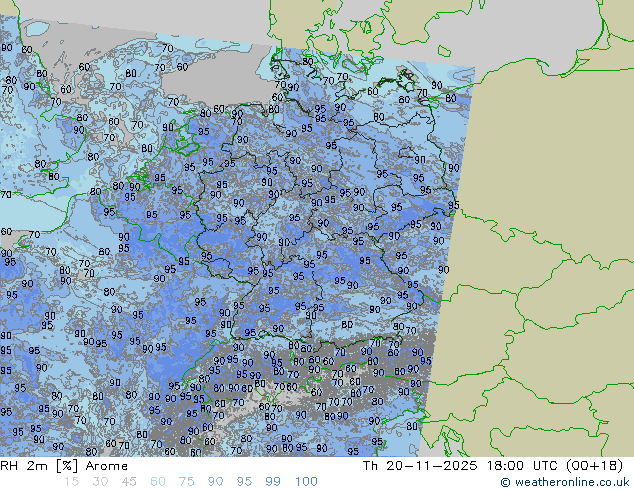Click the 'Arome' model name
The height and width of the screenshot is (490, 634).
click(107, 466)
